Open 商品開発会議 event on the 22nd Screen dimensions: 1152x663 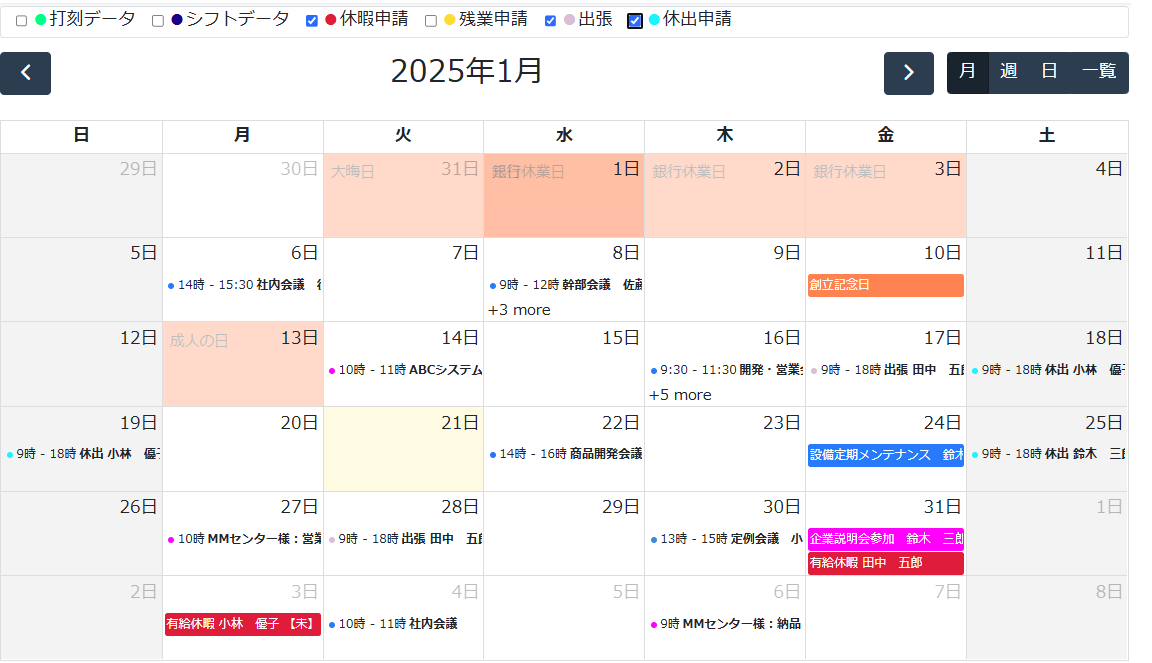(565, 454)
